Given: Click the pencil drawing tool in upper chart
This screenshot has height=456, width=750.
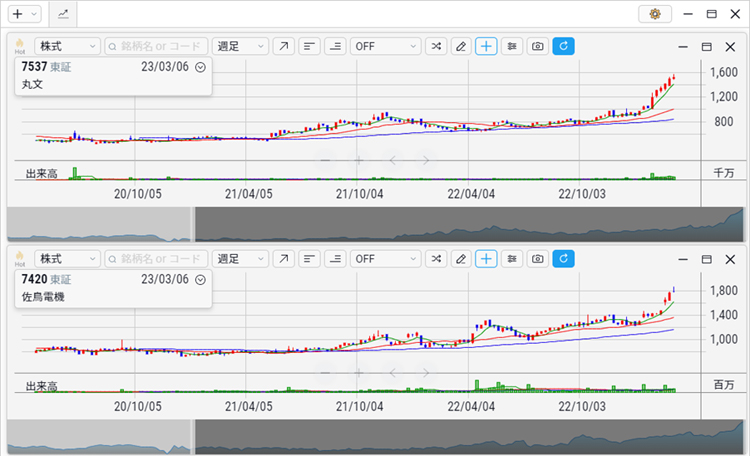Looking at the screenshot, I should pyautogui.click(x=461, y=46).
